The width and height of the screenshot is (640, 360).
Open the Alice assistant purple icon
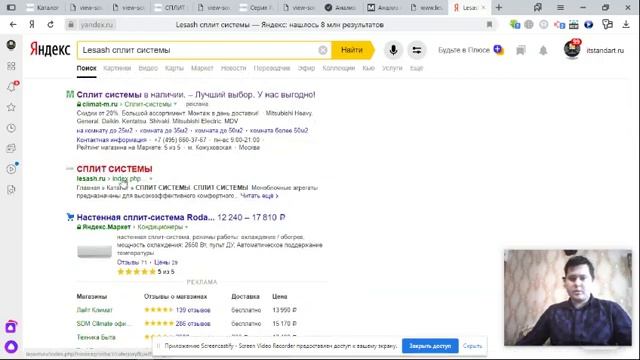(11, 347)
